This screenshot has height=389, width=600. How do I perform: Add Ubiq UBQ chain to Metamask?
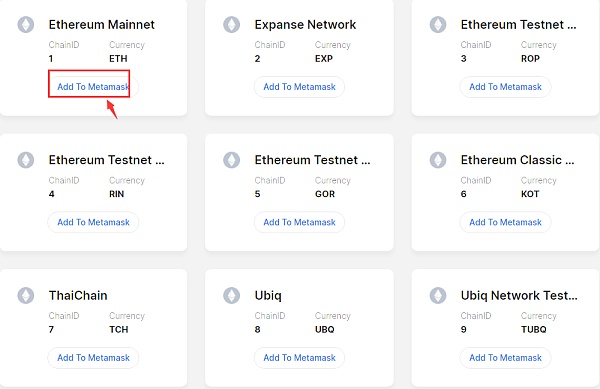[x=299, y=358]
